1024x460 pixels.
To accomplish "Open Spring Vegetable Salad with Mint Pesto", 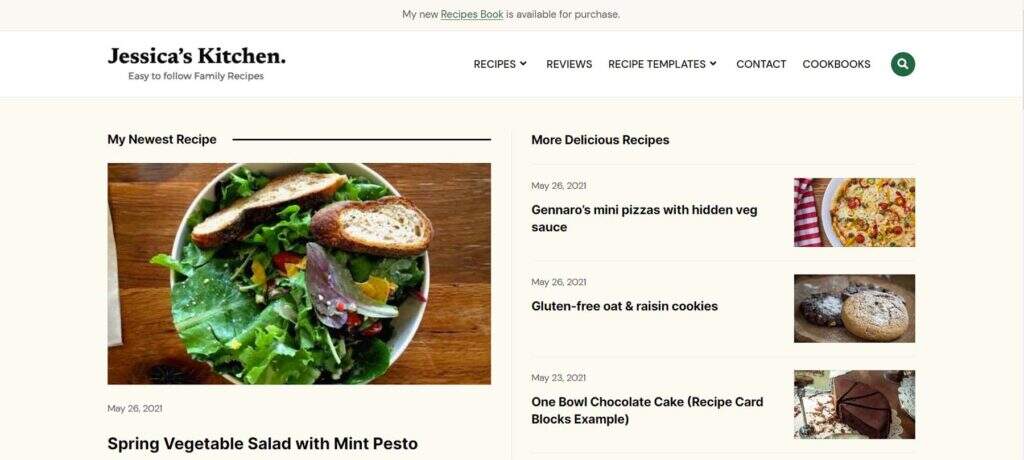I will (x=262, y=443).
